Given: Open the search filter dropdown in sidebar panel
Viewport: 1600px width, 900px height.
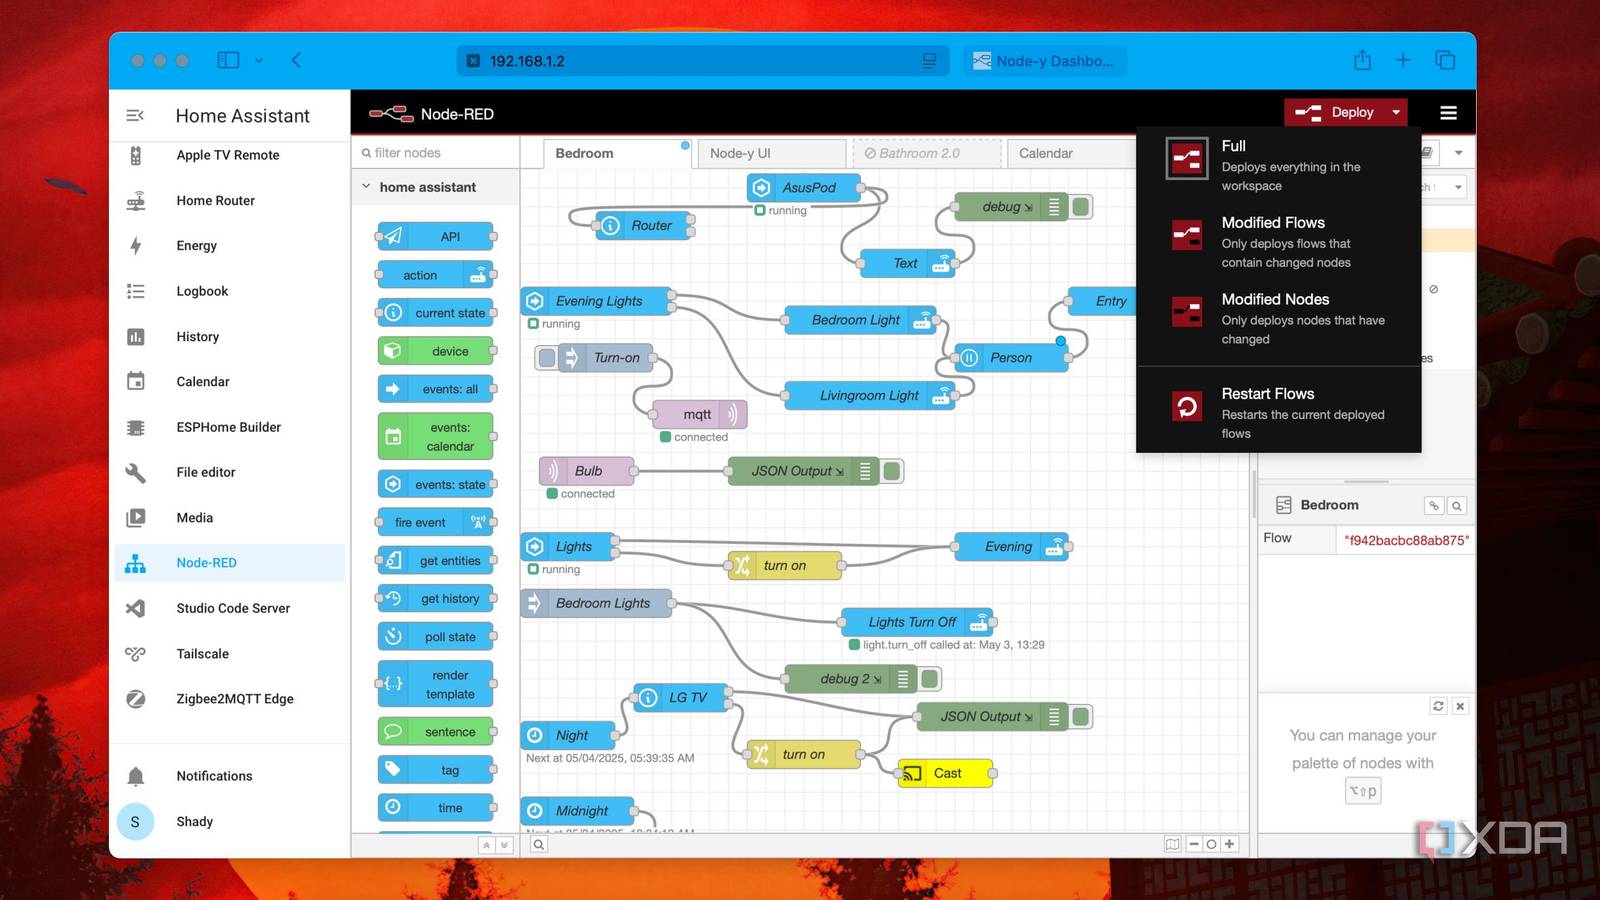Looking at the screenshot, I should [1458, 187].
